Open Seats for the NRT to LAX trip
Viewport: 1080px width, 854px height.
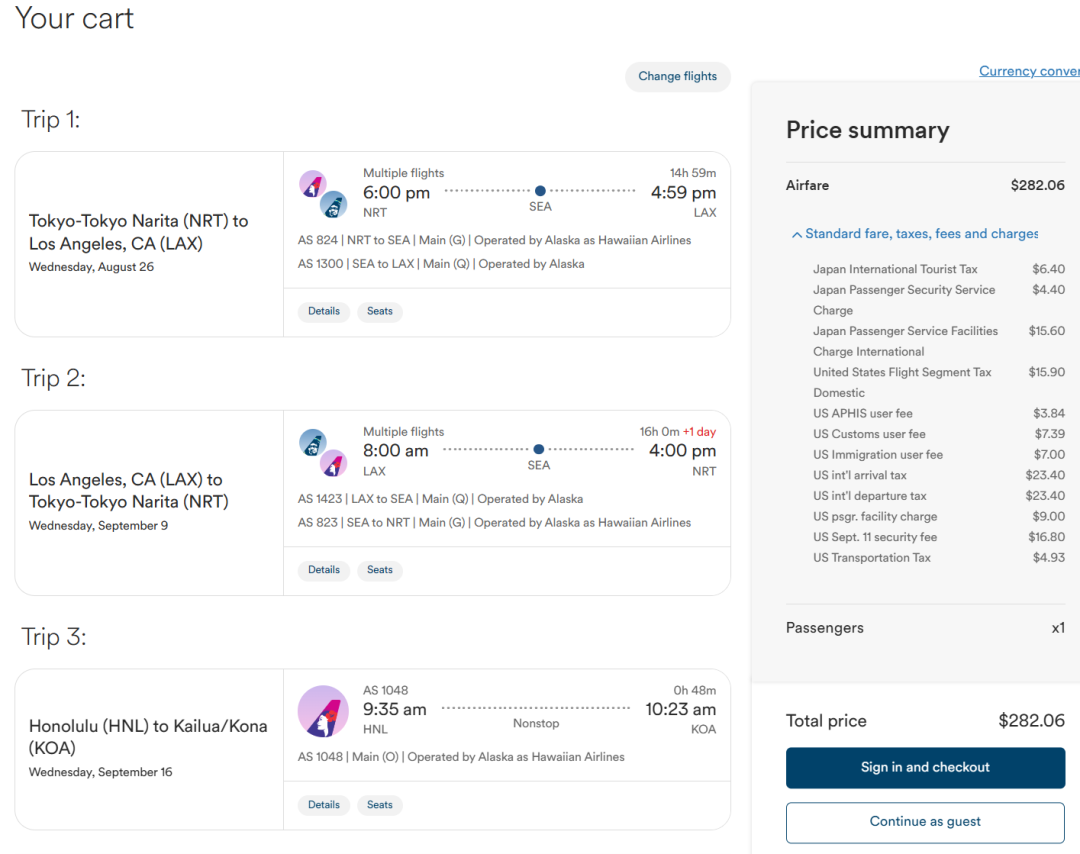(x=380, y=311)
